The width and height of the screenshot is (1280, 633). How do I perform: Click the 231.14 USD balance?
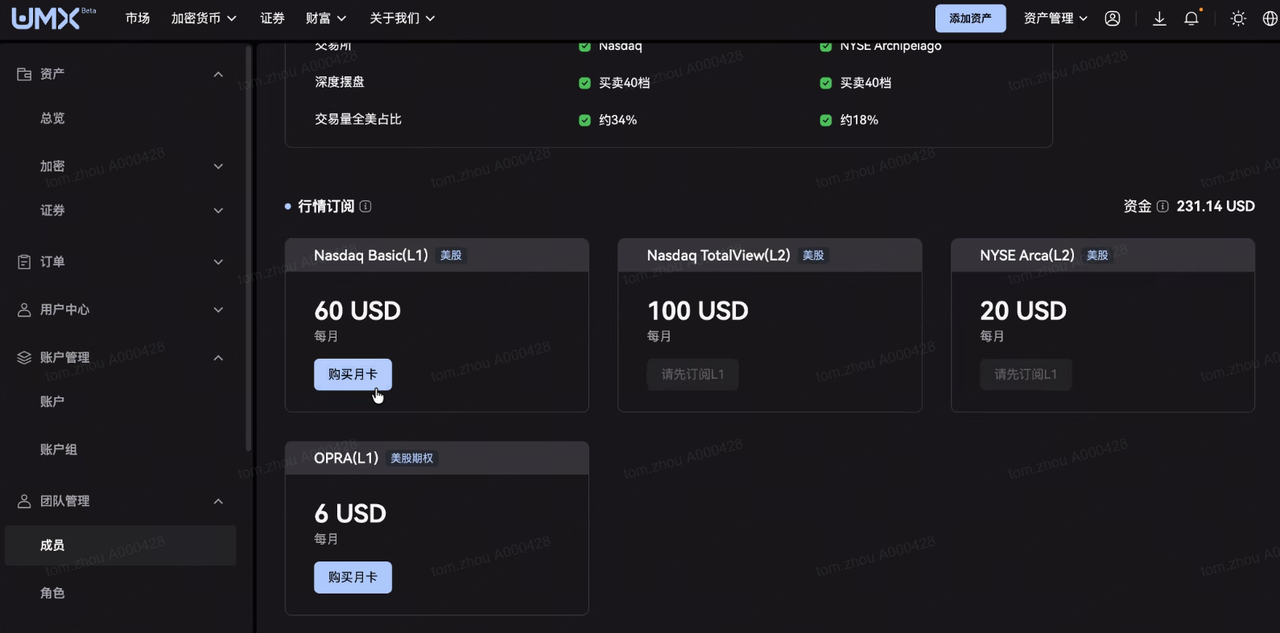point(1215,206)
